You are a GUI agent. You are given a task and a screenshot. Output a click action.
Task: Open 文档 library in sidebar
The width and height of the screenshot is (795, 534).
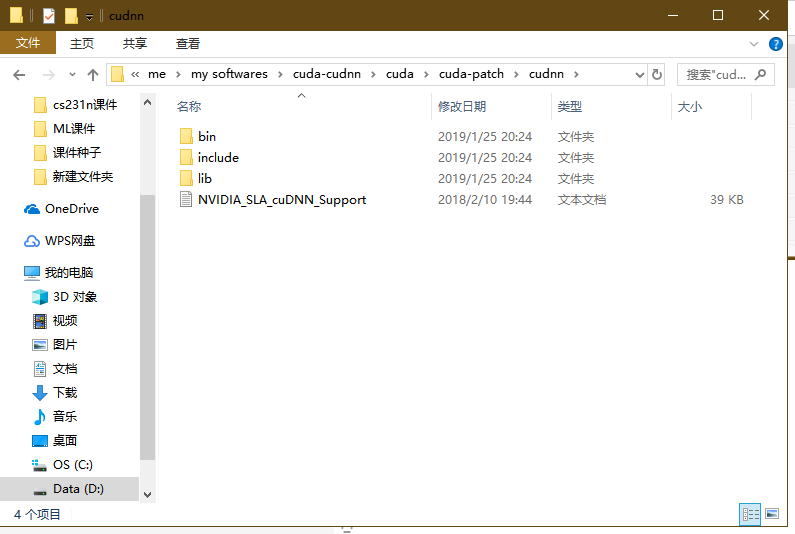[55, 369]
